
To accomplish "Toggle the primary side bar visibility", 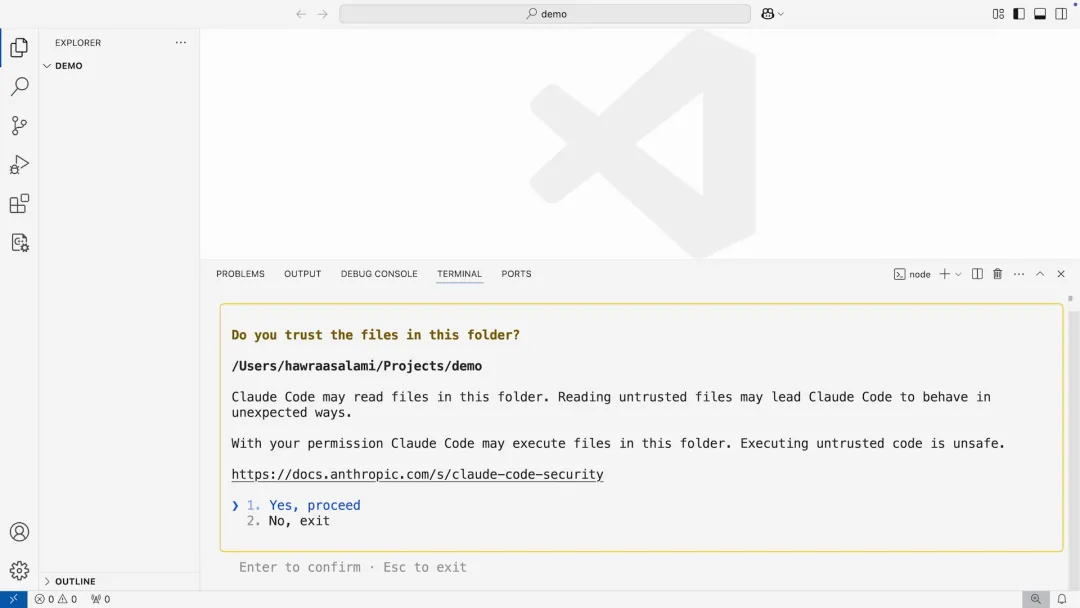I will (x=1019, y=14).
